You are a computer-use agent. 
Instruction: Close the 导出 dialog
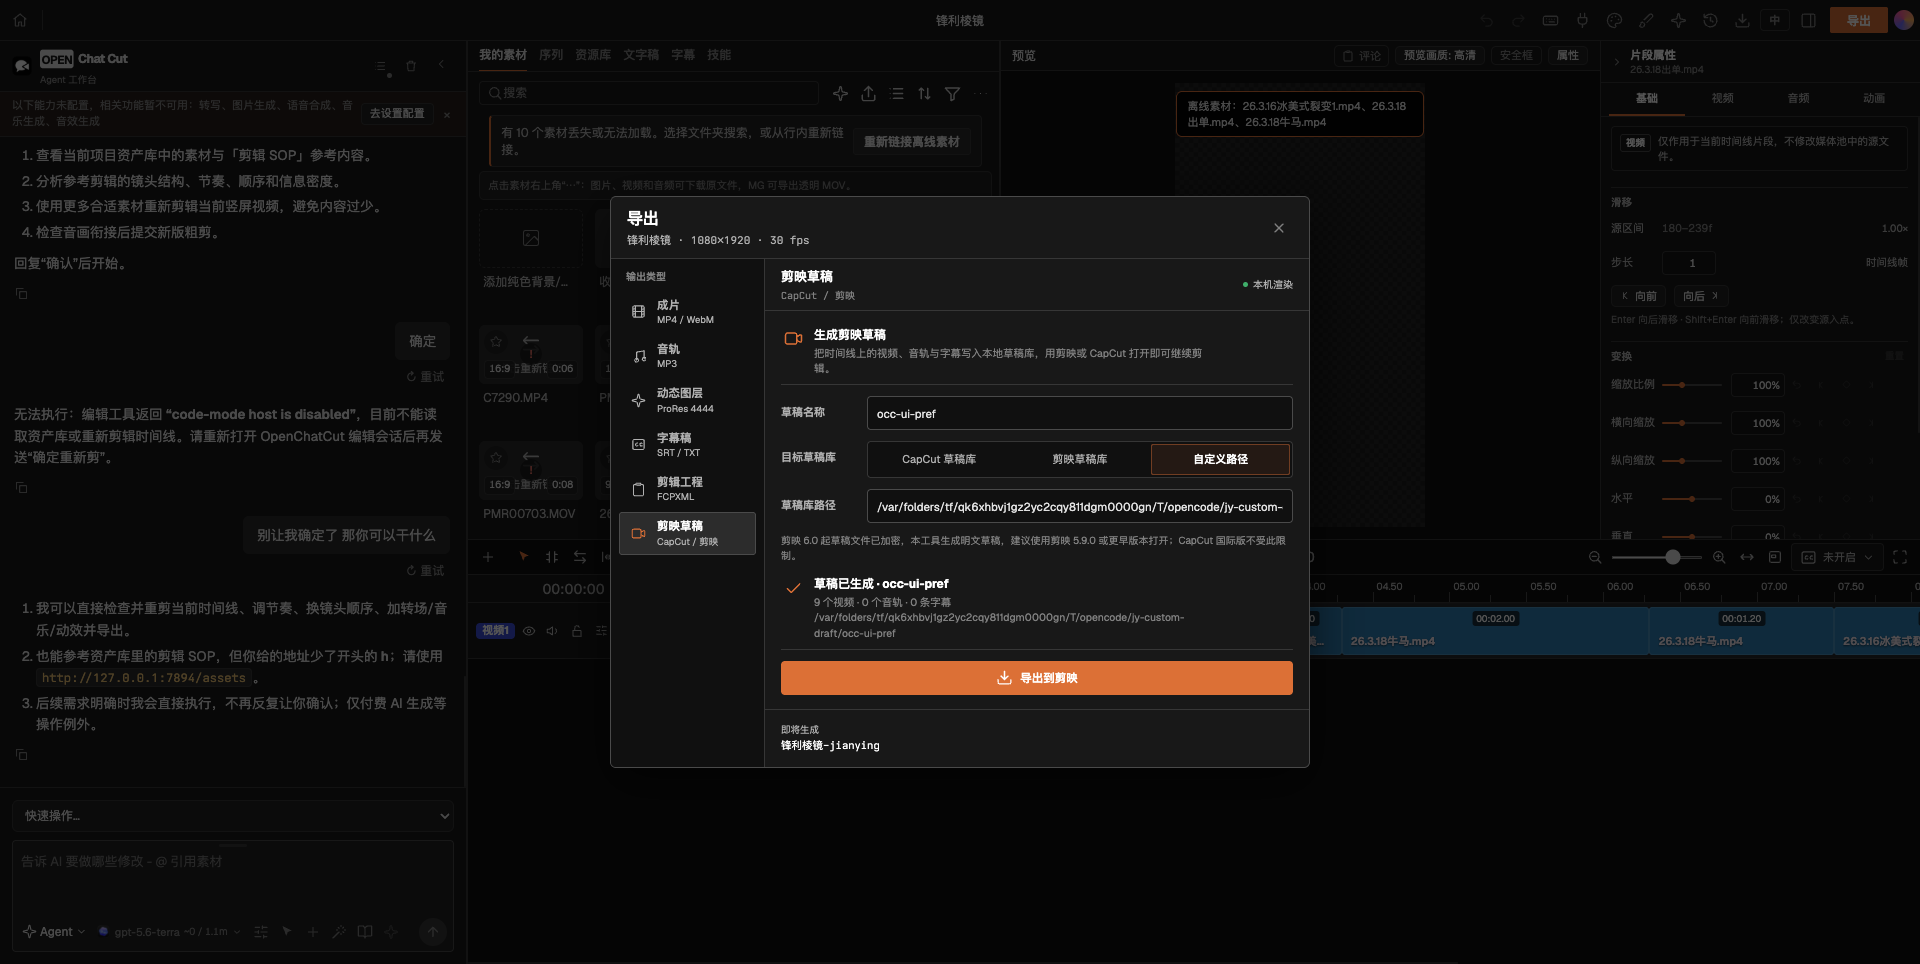[x=1279, y=228]
